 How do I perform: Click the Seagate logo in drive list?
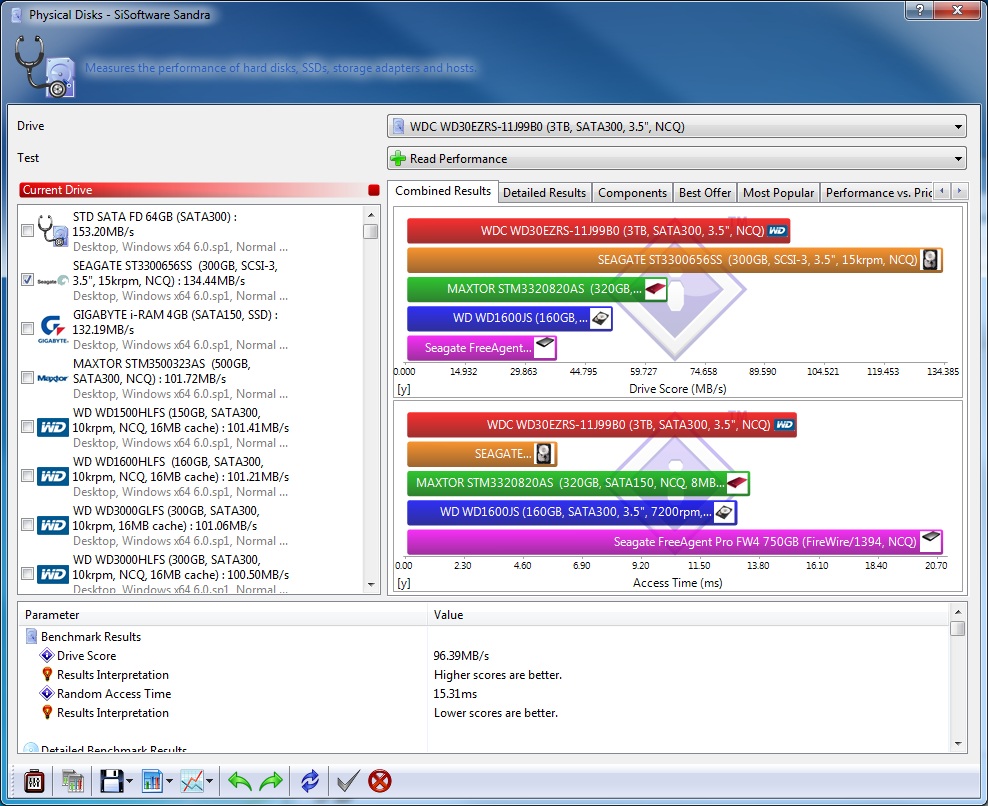(x=53, y=280)
